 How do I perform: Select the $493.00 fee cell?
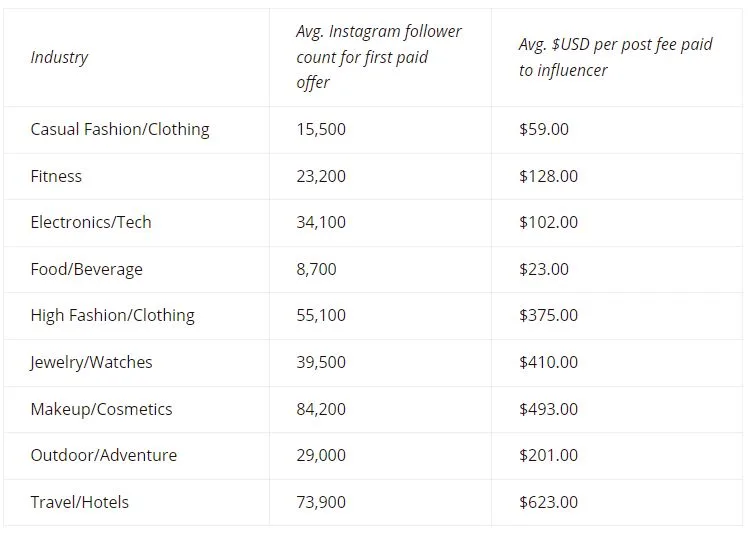[x=548, y=409]
